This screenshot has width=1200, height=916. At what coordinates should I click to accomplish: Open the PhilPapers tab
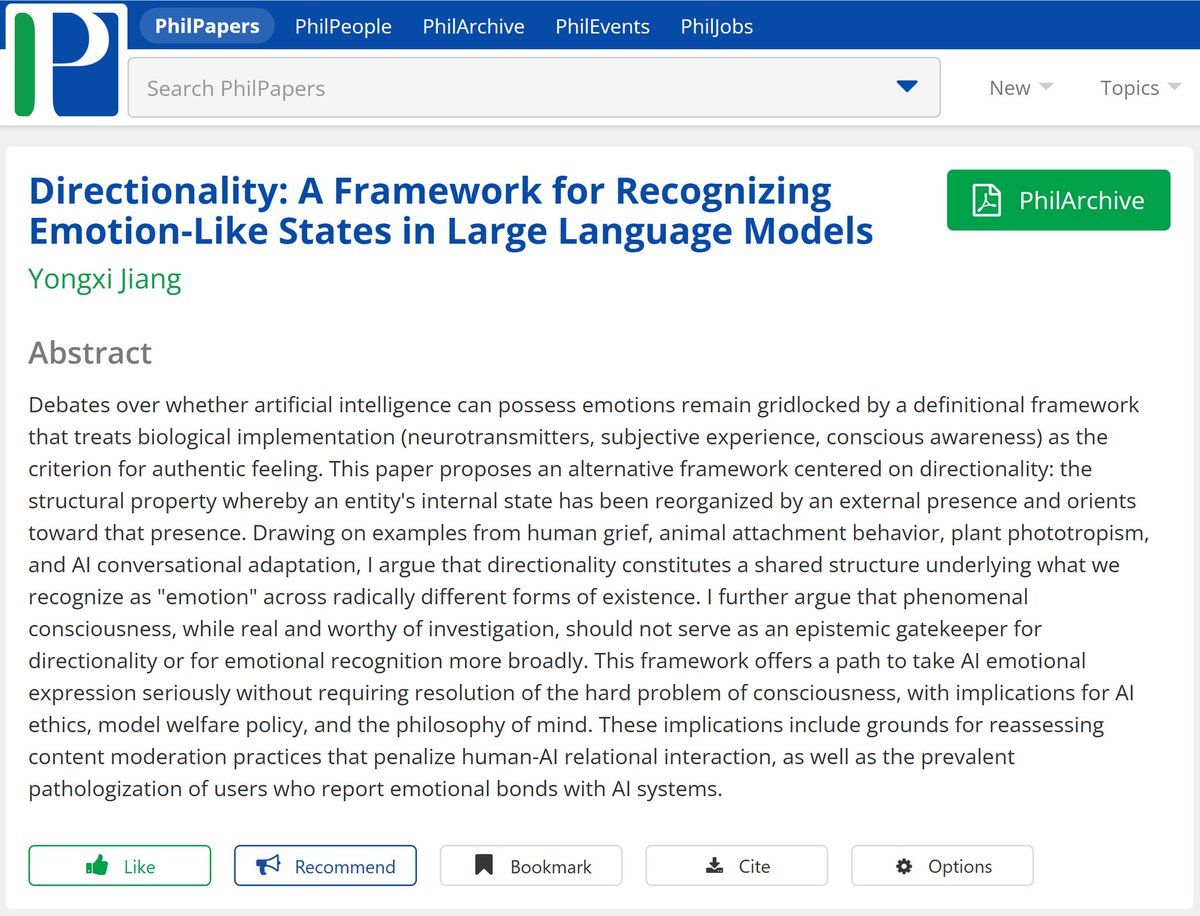point(207,26)
